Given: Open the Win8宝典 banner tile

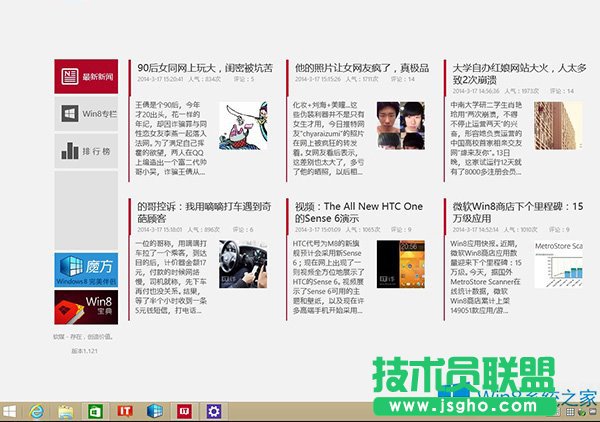Looking at the screenshot, I should pos(86,307).
